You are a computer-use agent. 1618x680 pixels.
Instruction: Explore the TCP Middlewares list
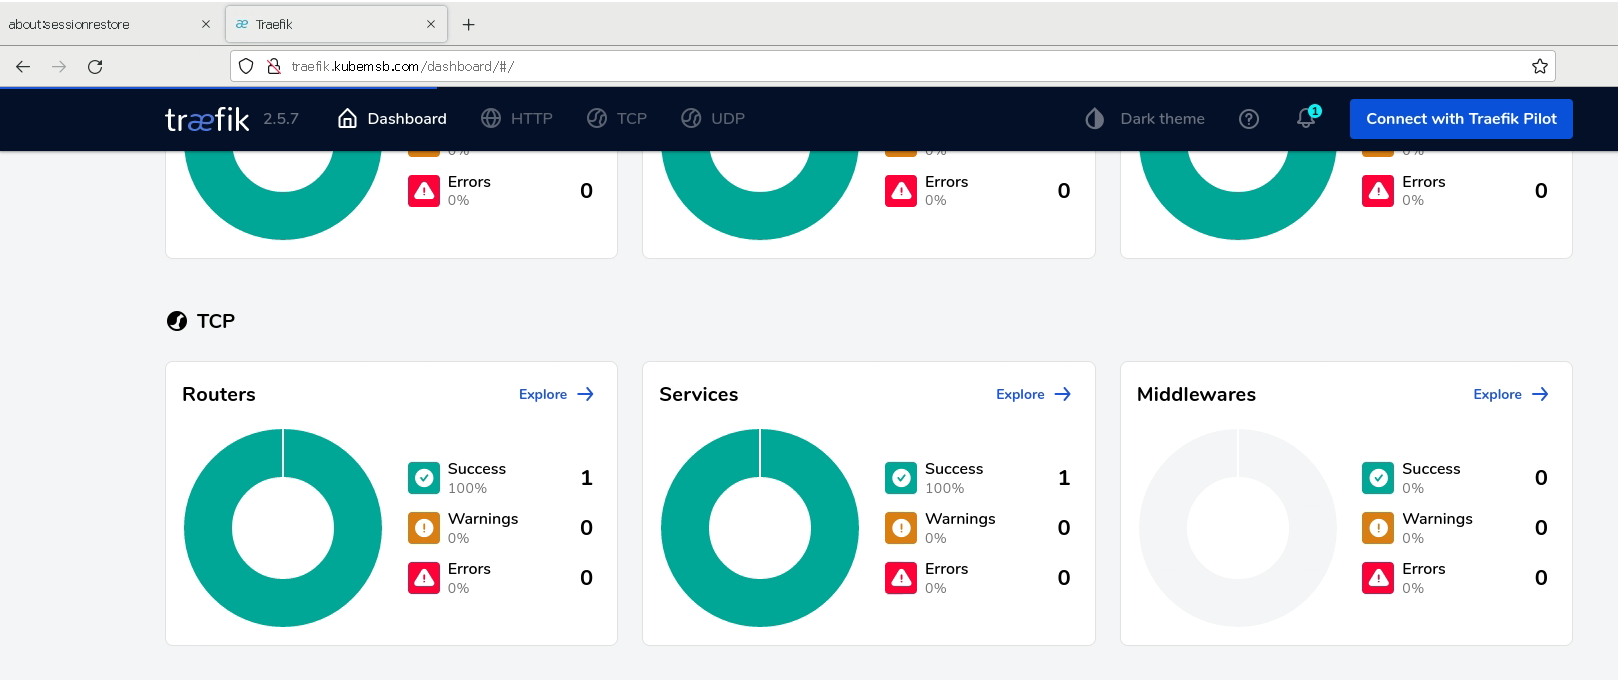pyautogui.click(x=1510, y=395)
